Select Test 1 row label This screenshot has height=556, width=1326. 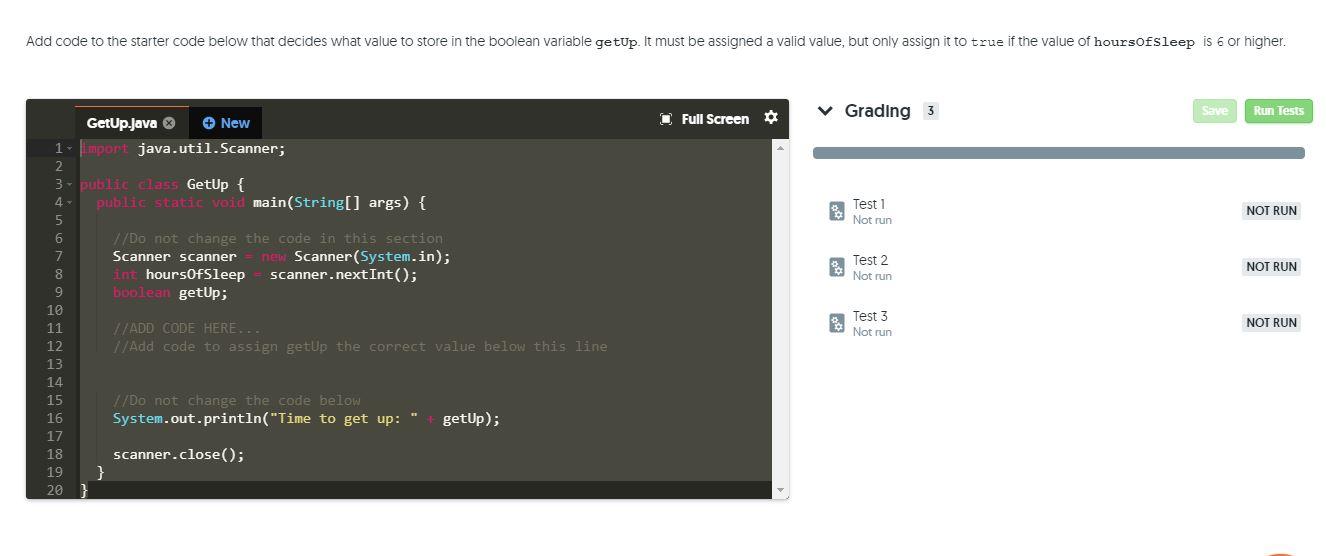pos(869,204)
